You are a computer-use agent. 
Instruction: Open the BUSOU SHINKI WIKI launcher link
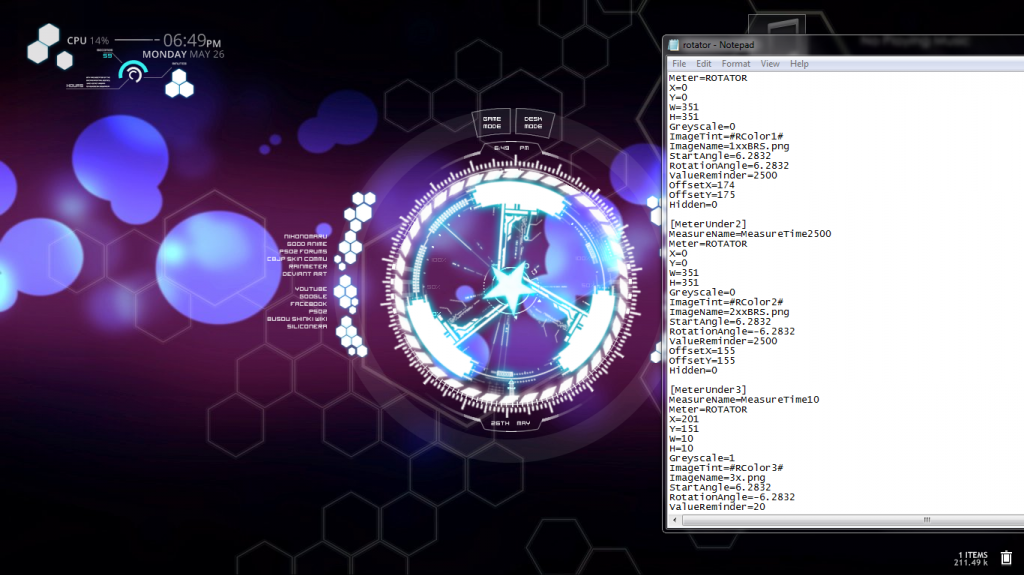pyautogui.click(x=296, y=319)
